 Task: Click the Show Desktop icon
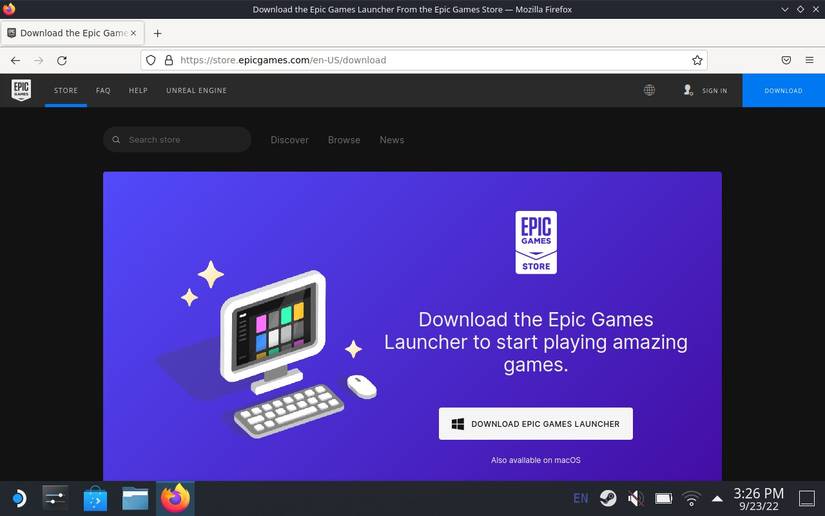pyautogui.click(x=807, y=498)
